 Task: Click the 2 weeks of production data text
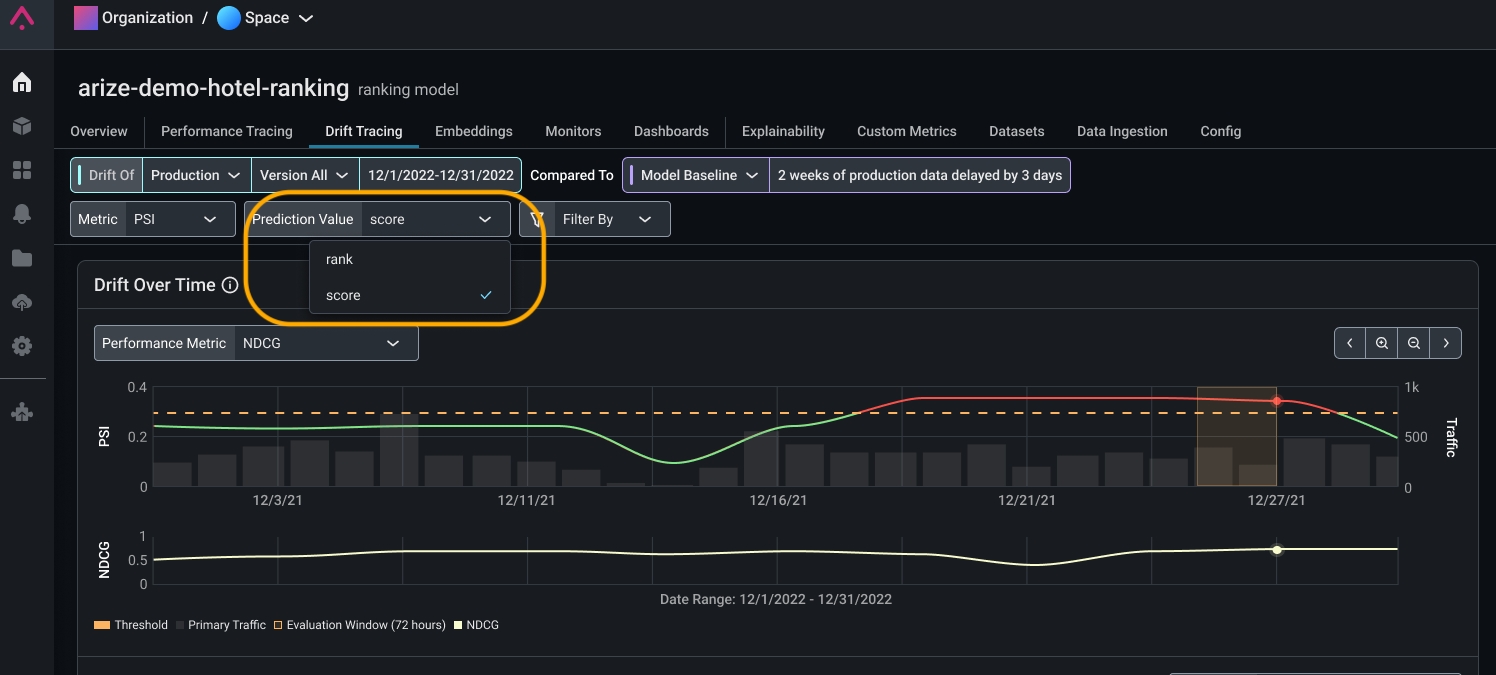[920, 175]
